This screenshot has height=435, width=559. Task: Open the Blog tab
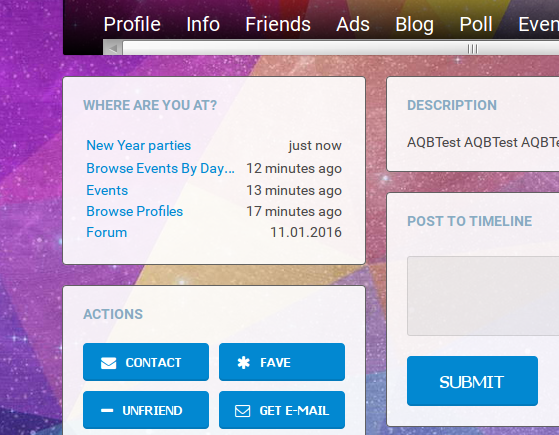pyautogui.click(x=415, y=24)
